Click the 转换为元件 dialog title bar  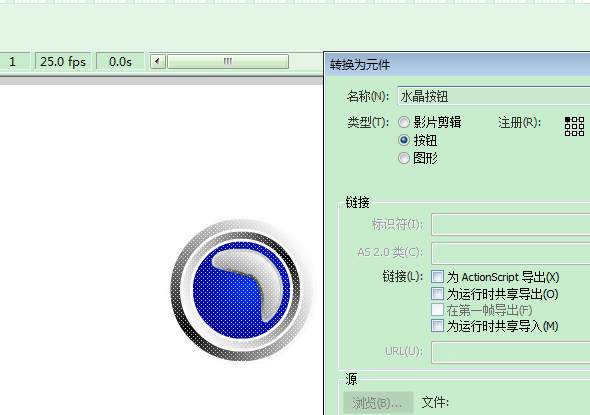[x=457, y=65]
